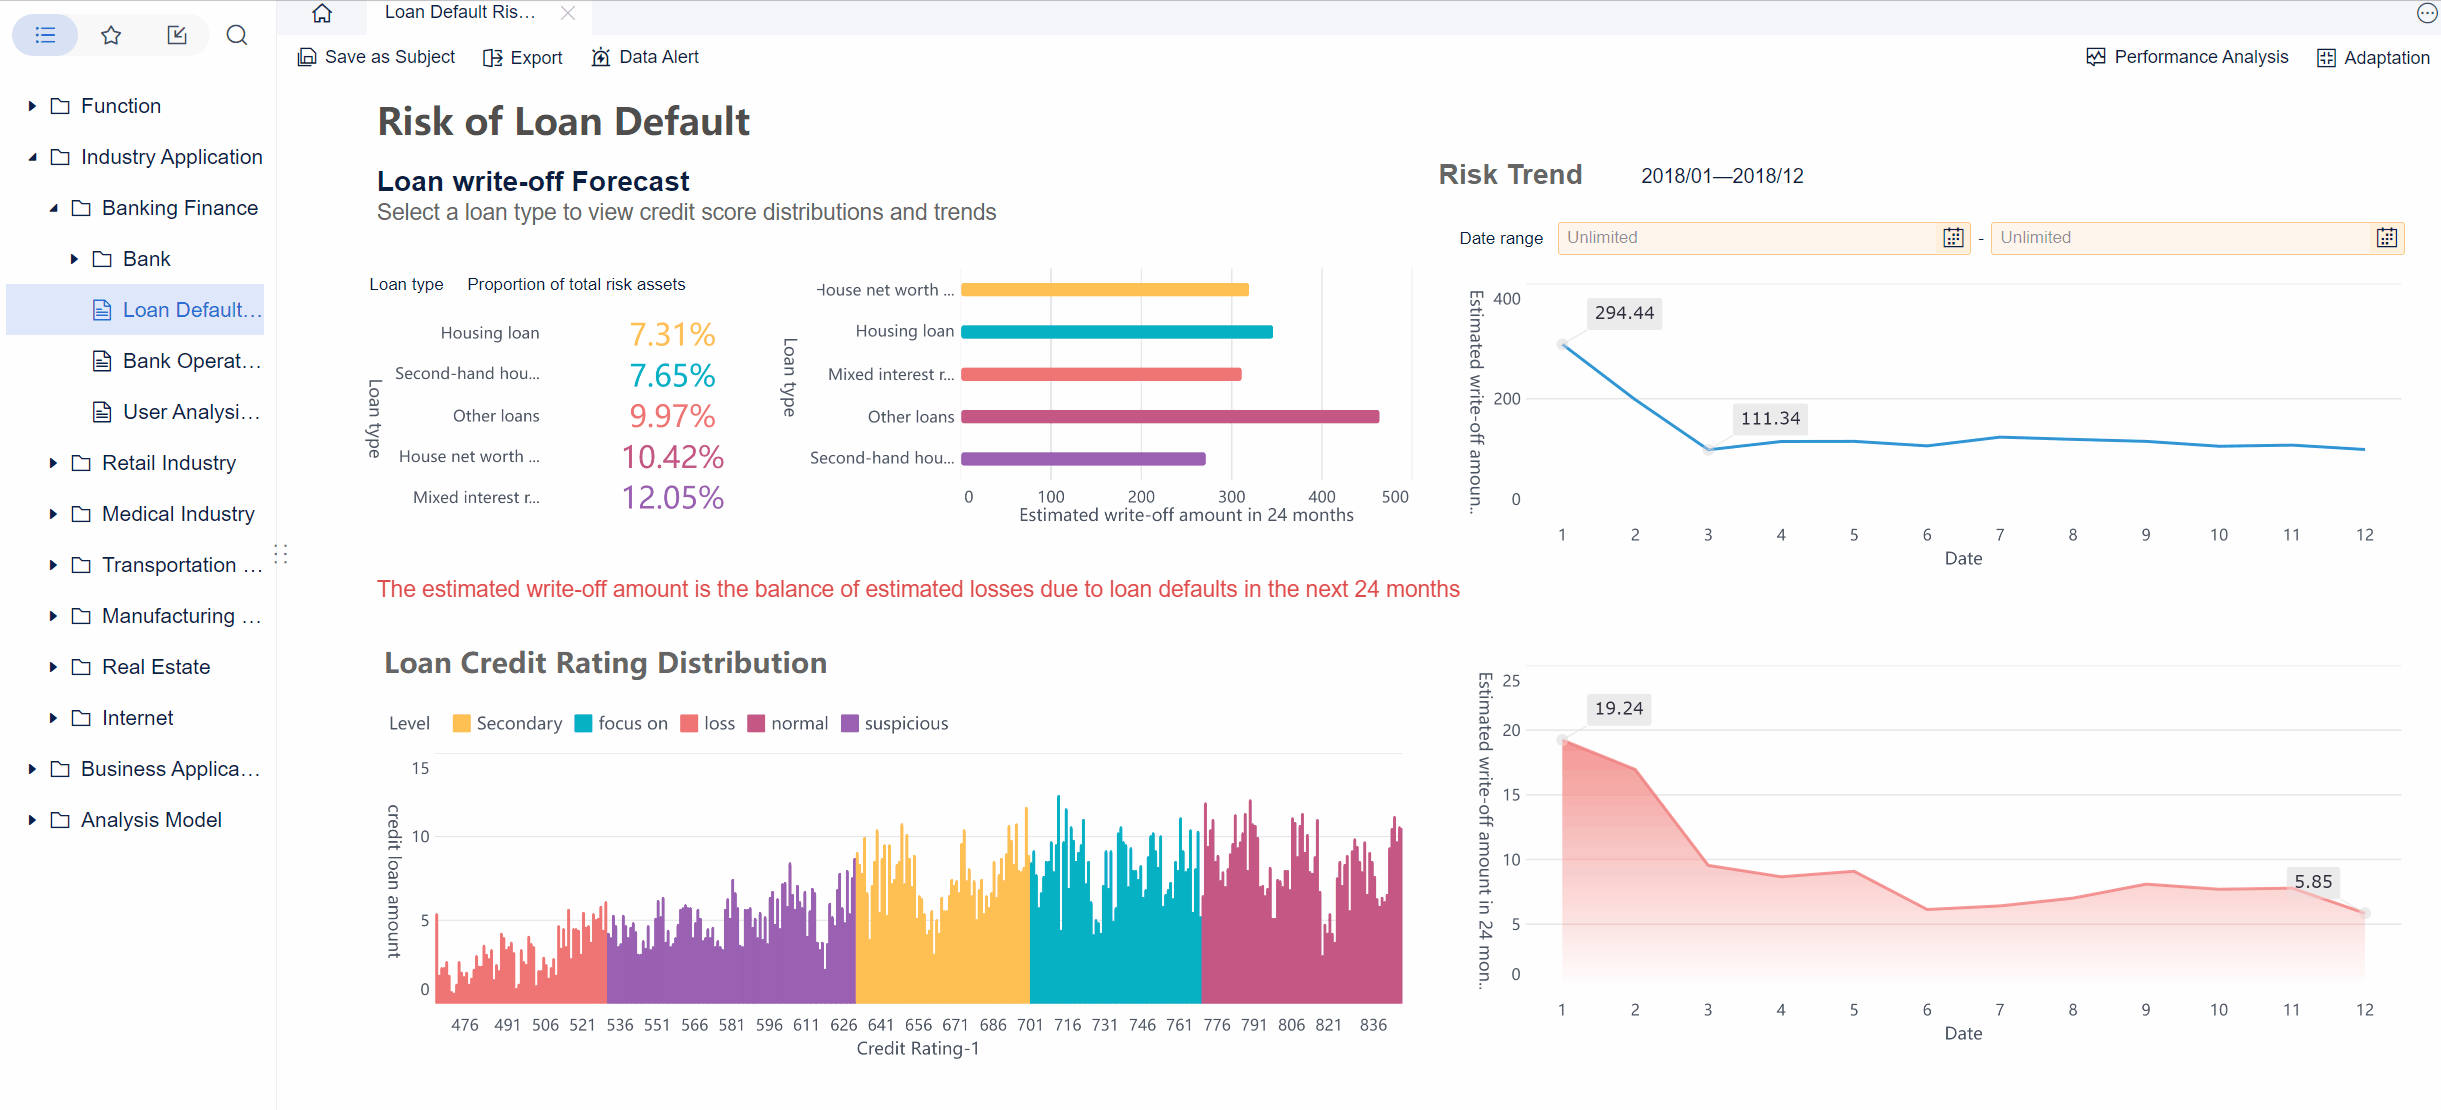Image resolution: width=2441 pixels, height=1110 pixels.
Task: Click the start date range input field
Action: point(1750,238)
